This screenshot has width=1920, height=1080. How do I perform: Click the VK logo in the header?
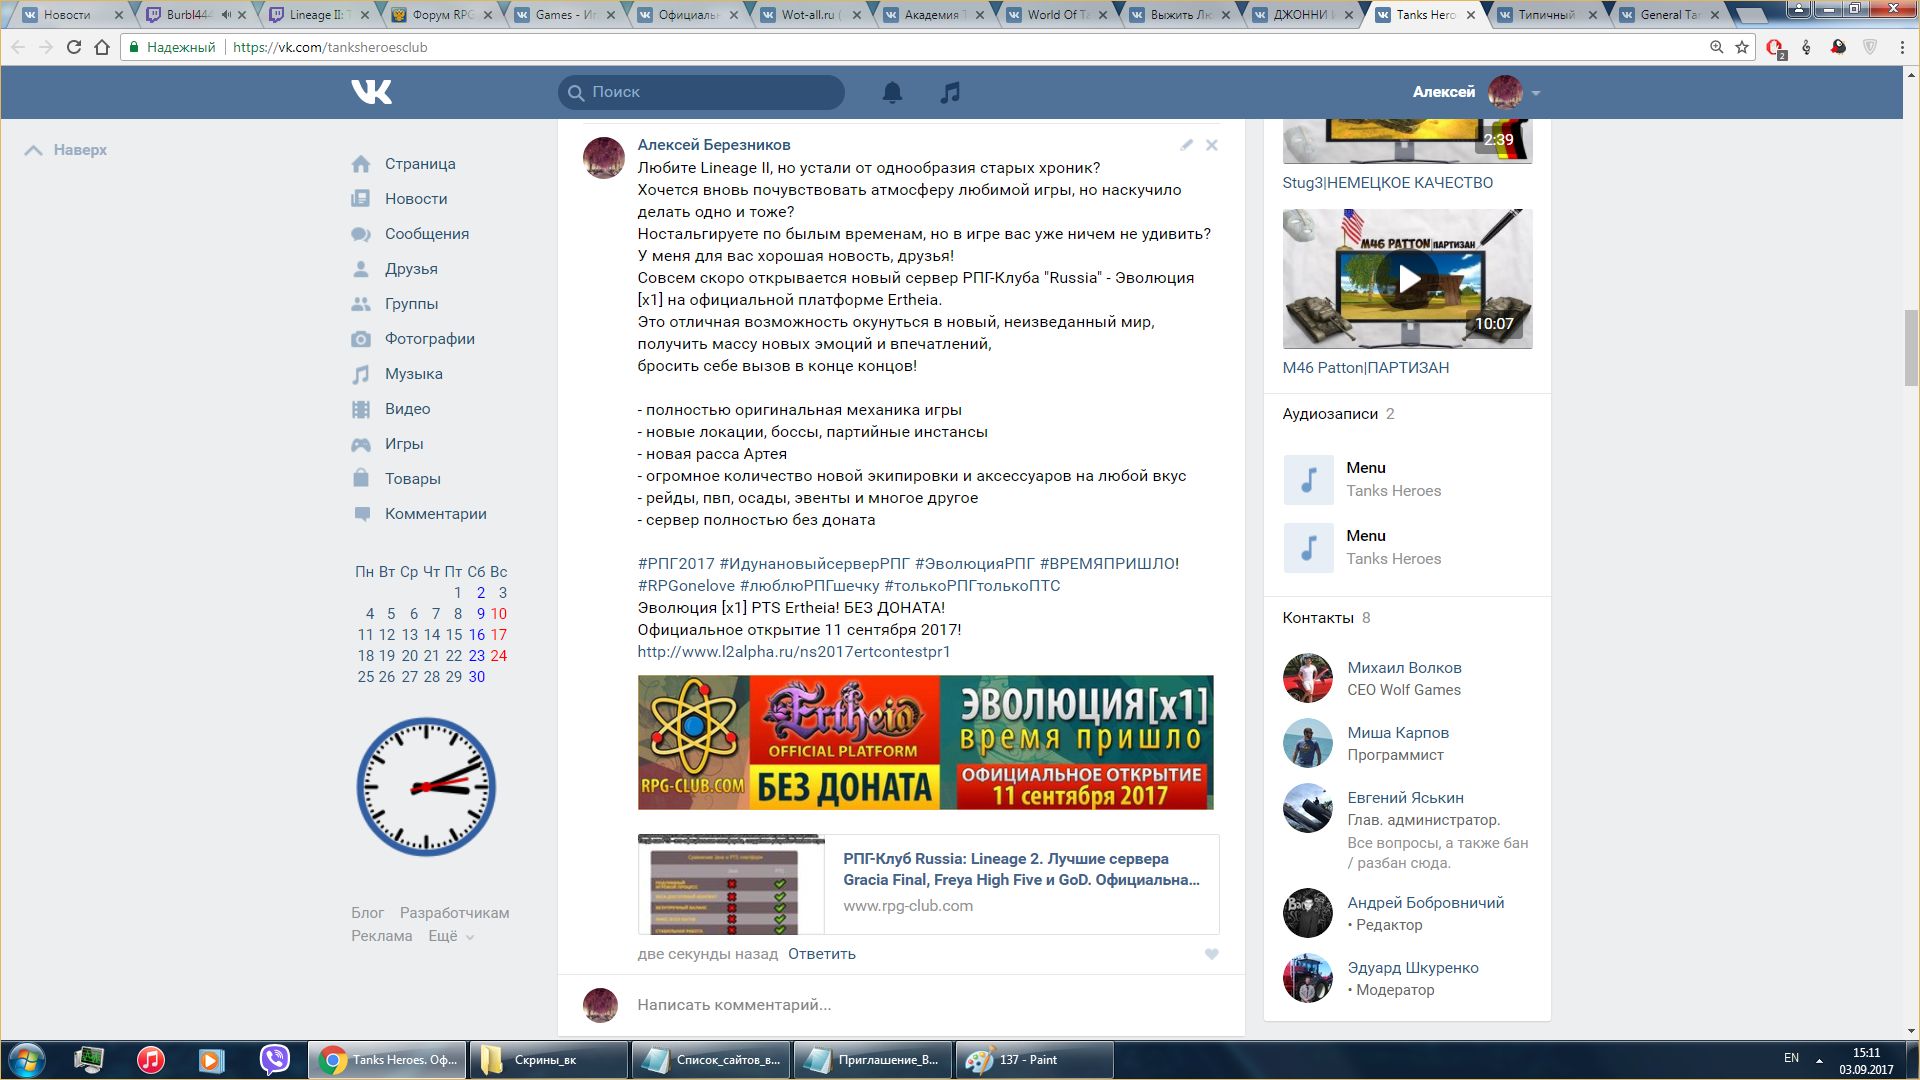(371, 92)
